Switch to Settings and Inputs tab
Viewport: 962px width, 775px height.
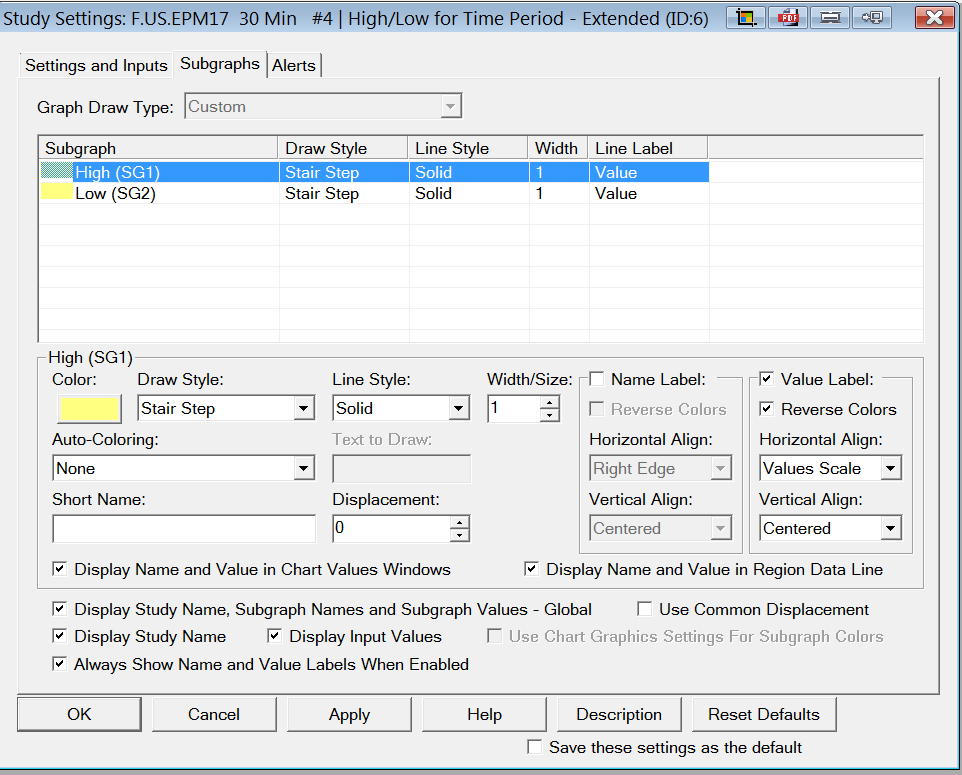pos(96,66)
